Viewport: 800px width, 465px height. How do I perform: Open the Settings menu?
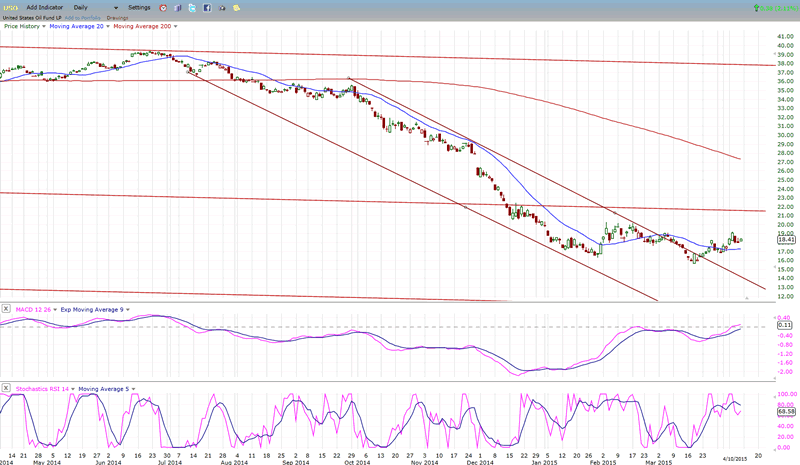tap(139, 7)
